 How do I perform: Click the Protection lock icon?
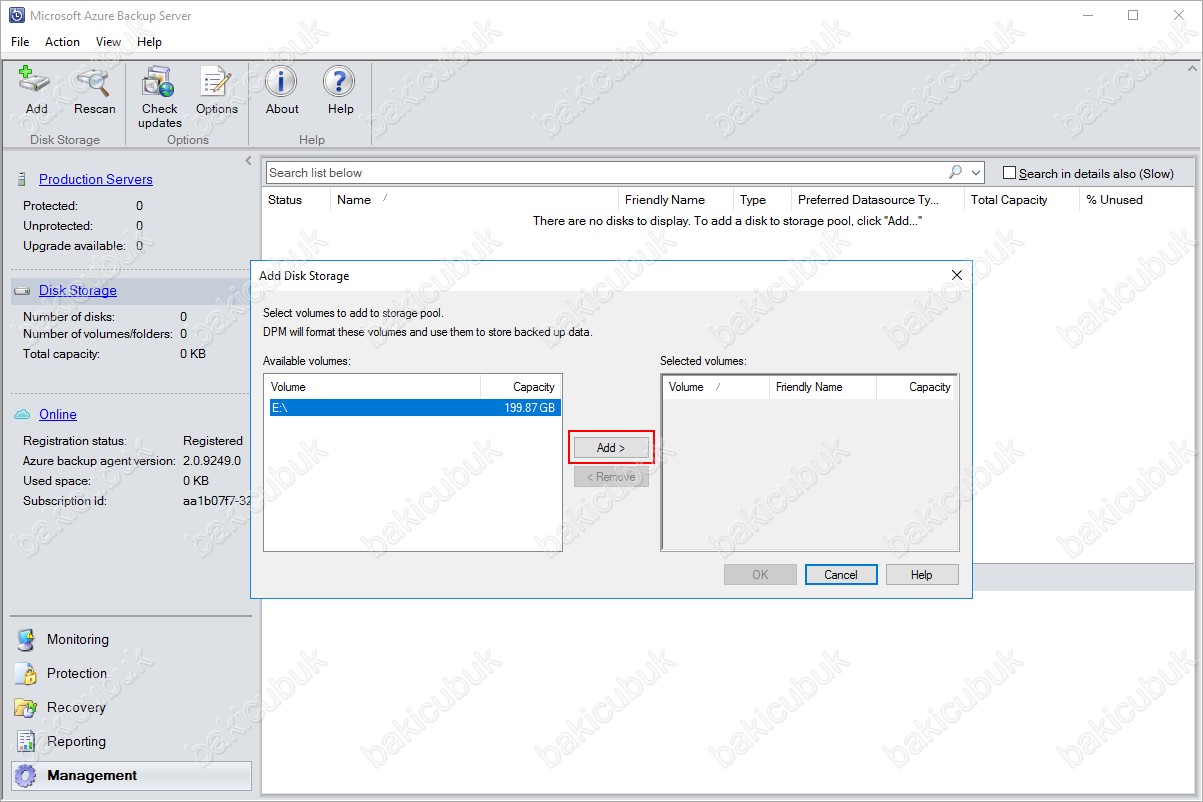click(x=26, y=674)
